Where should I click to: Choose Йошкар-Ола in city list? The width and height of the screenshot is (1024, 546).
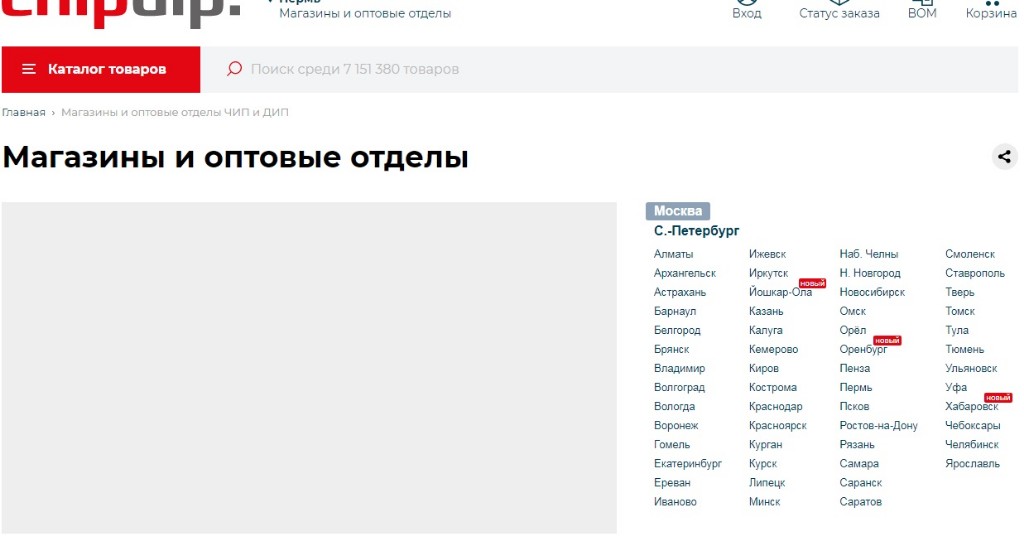[780, 292]
